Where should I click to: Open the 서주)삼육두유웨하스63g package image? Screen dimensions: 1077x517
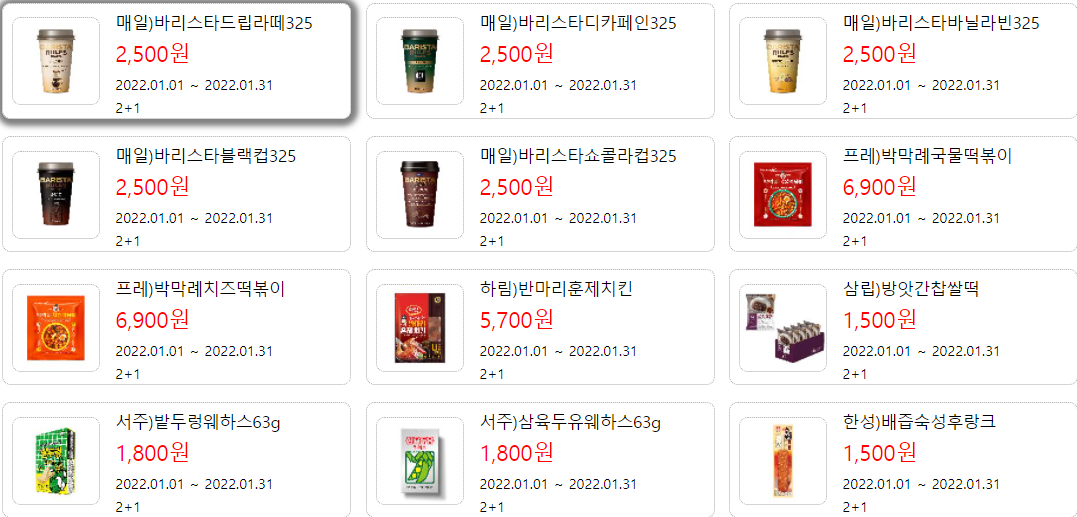tap(420, 461)
